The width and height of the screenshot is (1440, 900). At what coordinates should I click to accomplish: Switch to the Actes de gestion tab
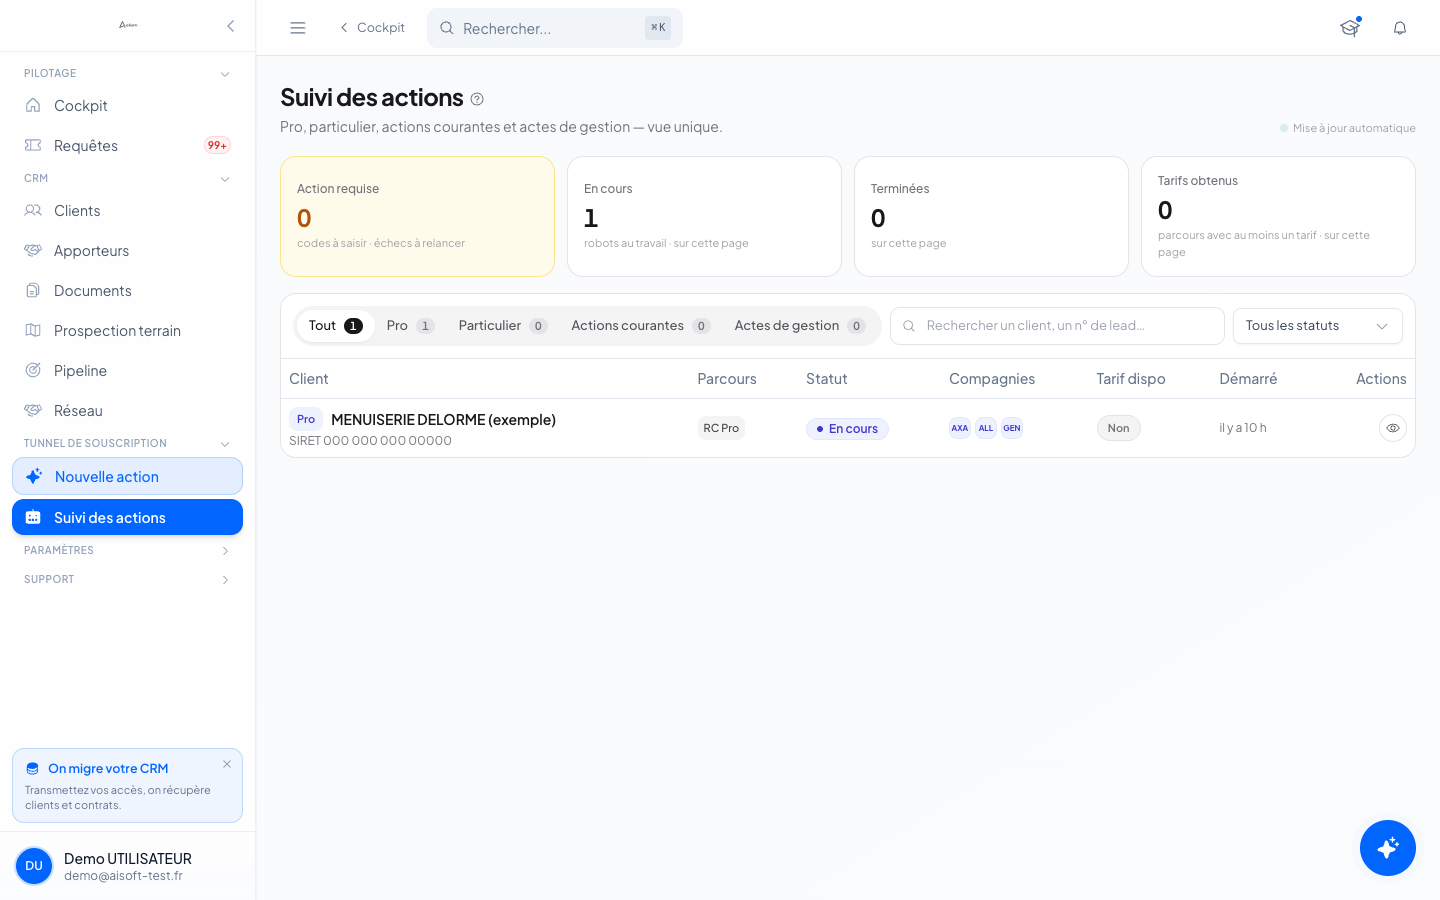[x=799, y=326]
